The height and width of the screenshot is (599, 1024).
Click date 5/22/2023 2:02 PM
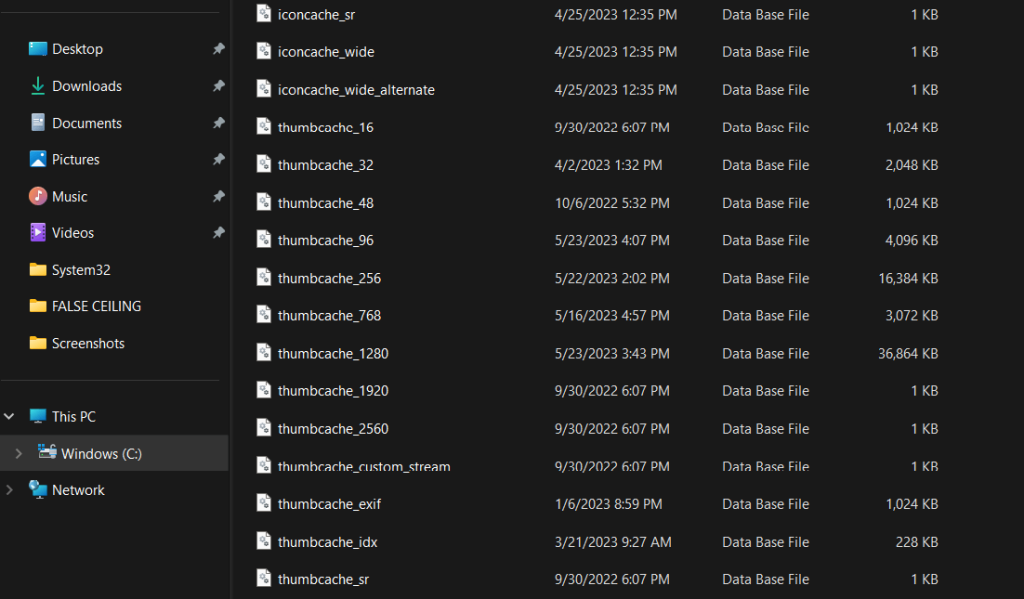(x=612, y=278)
